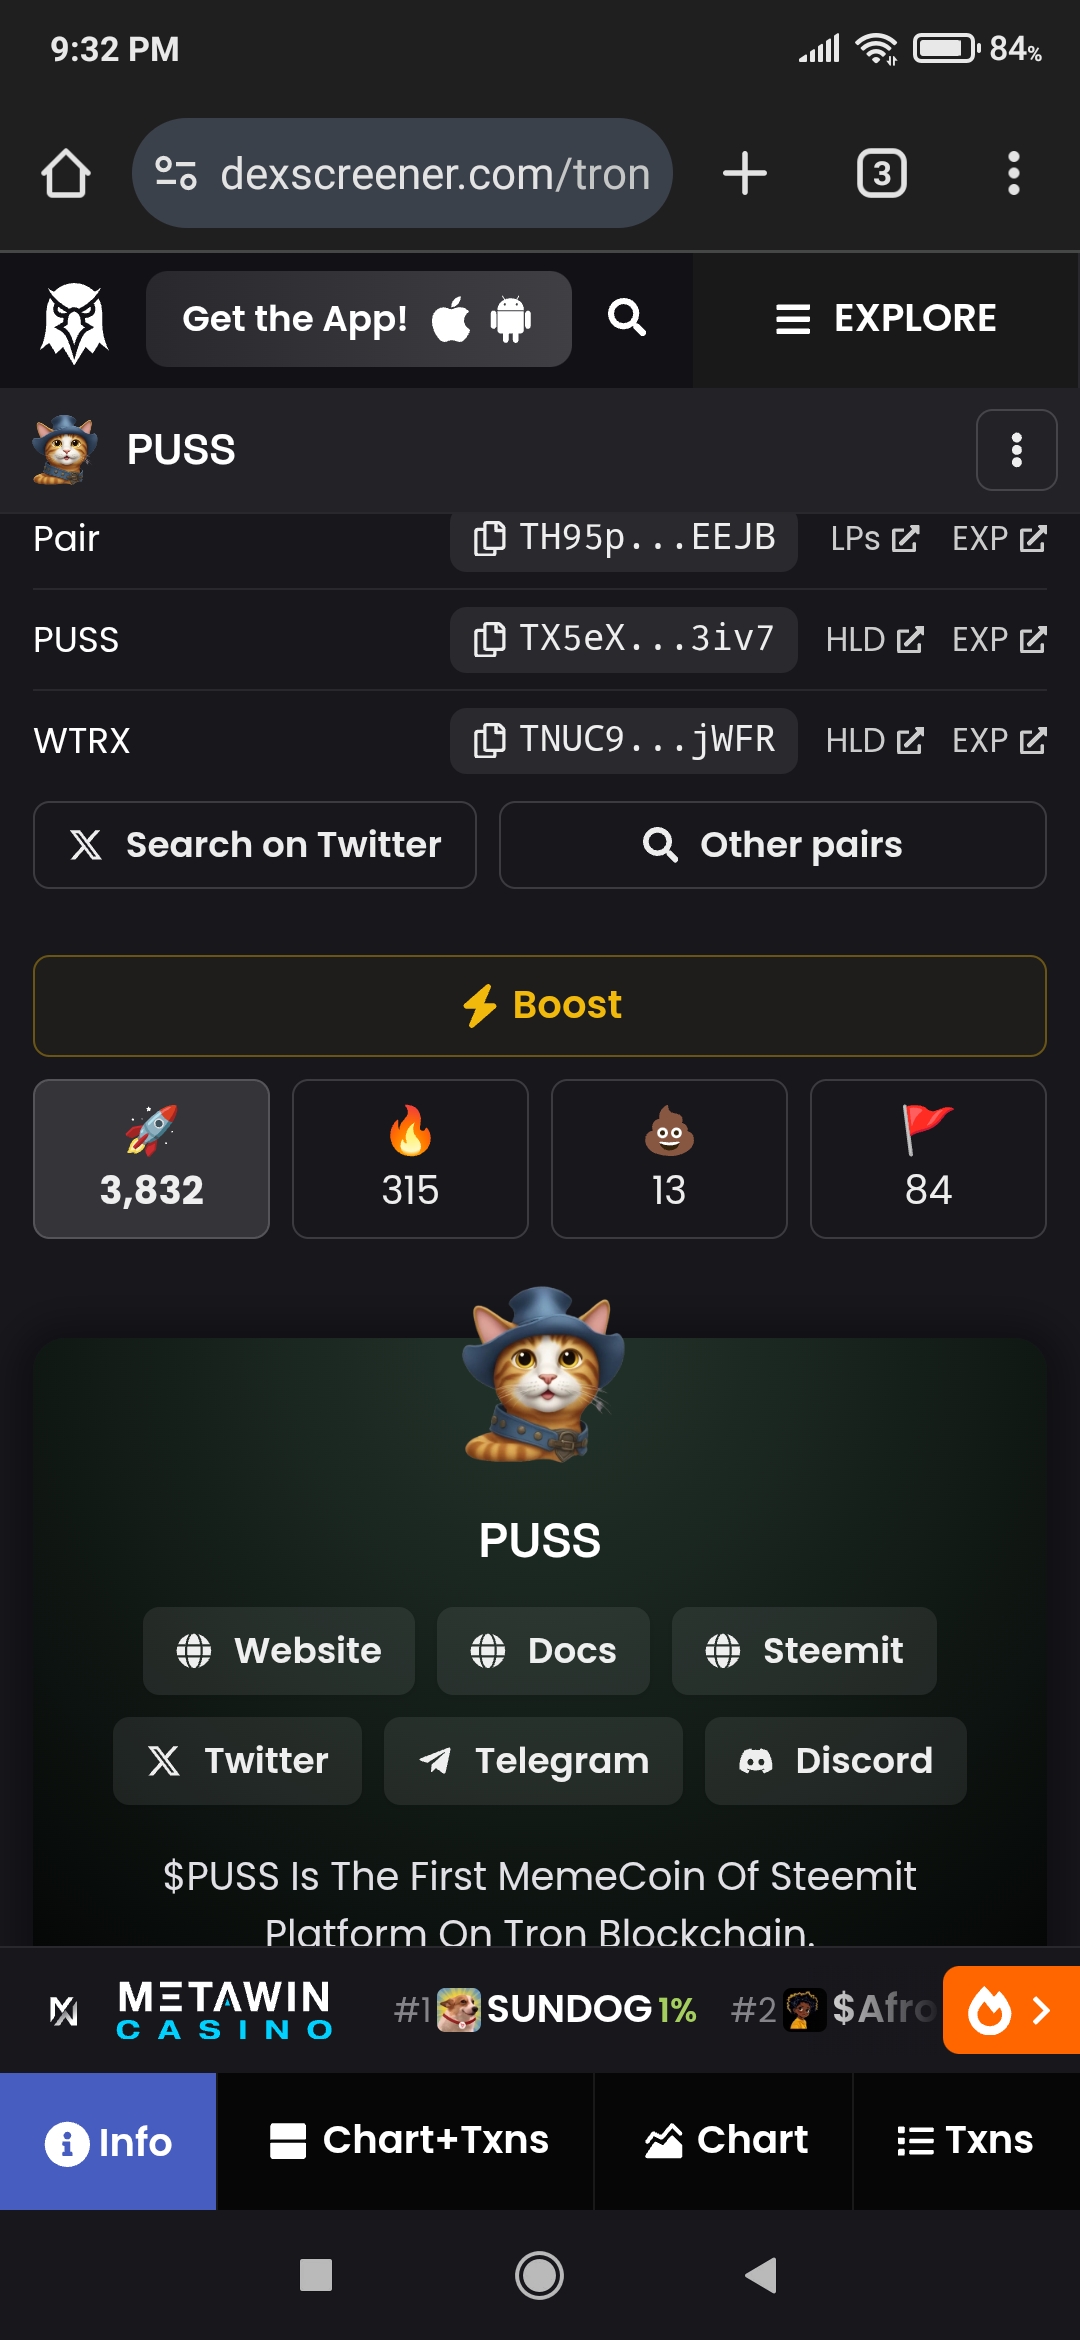Viewport: 1080px width, 2340px height.
Task: Expand the trending bar orange flame arrow
Action: (1011, 2010)
